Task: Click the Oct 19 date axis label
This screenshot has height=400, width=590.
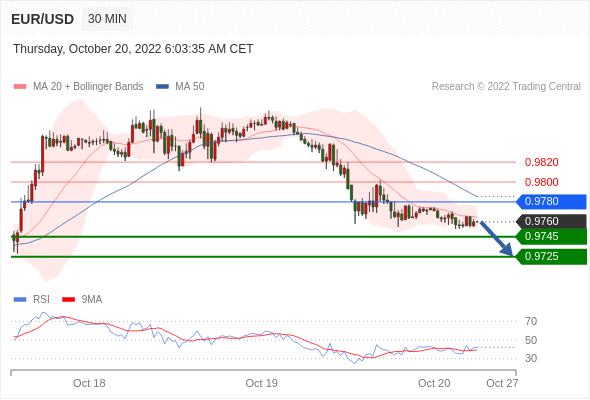Action: (x=262, y=383)
